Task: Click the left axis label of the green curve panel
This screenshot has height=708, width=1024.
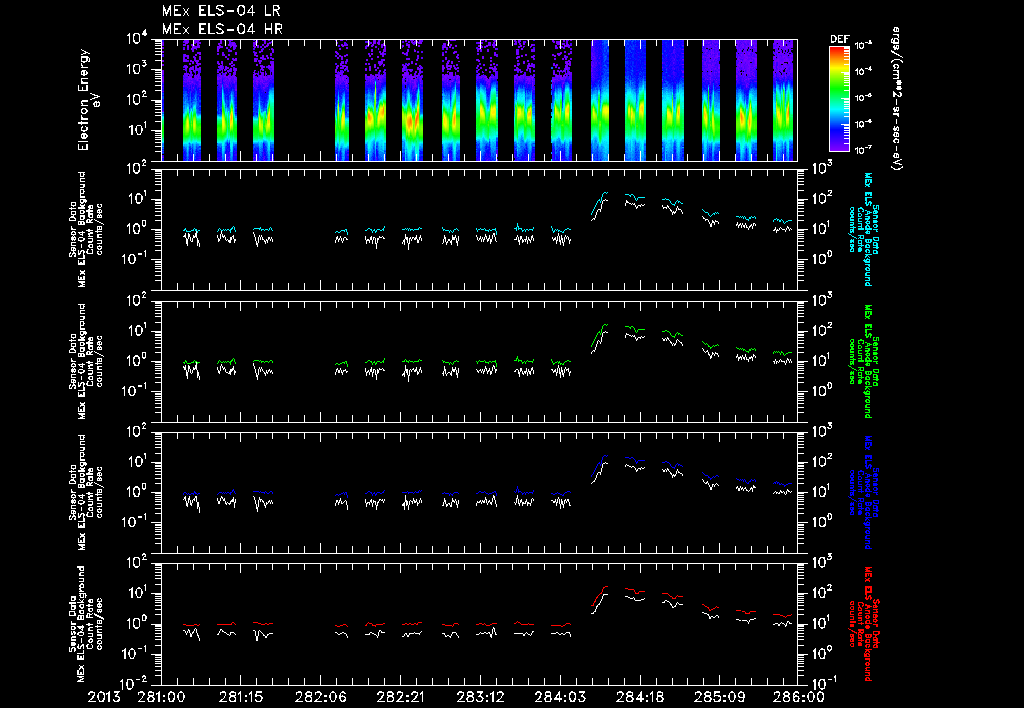Action: [86, 361]
